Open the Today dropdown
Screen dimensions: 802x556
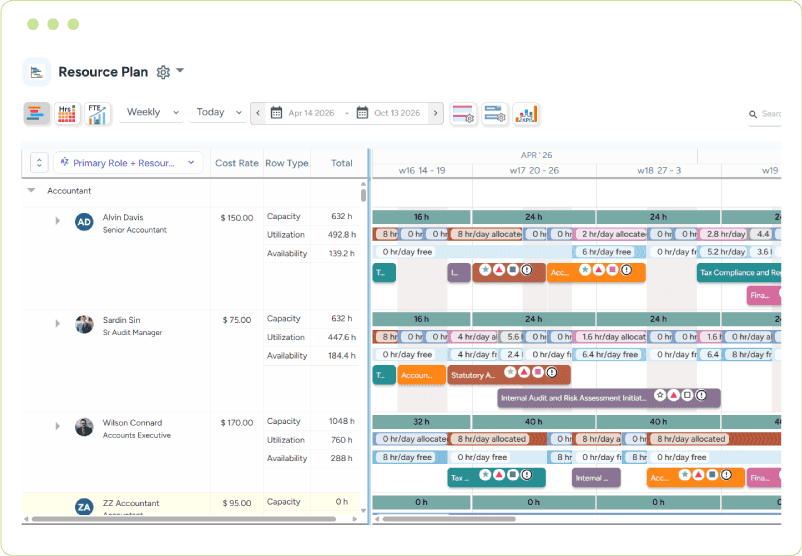pyautogui.click(x=218, y=112)
